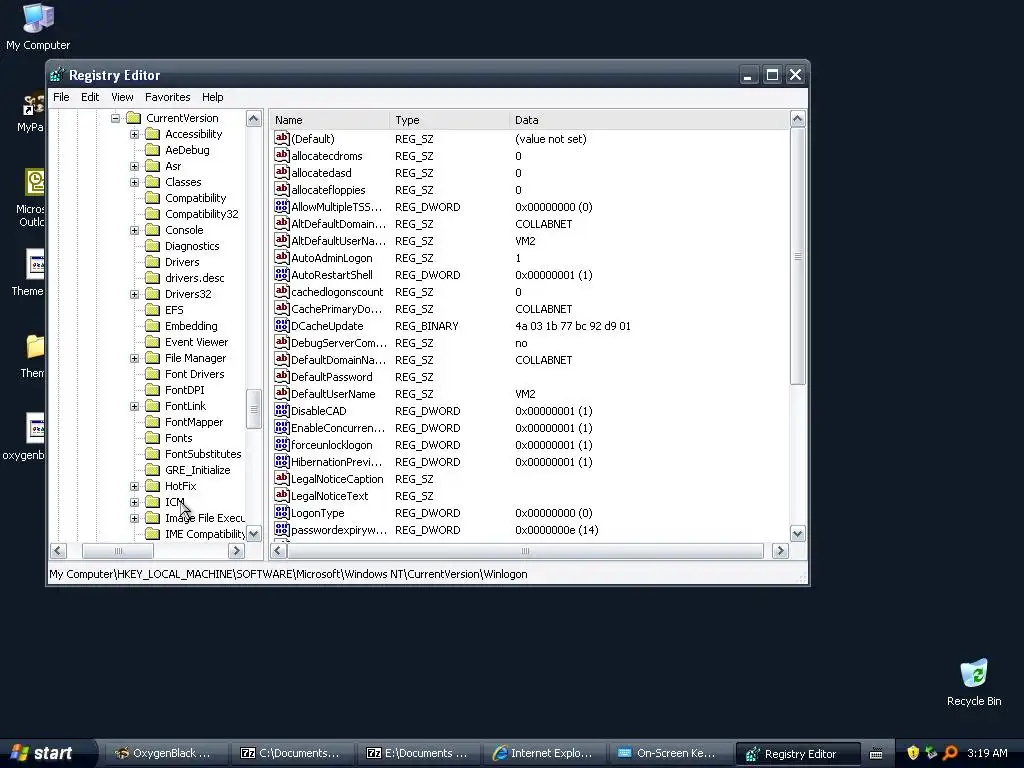Sort values by the Type column header

449,120
